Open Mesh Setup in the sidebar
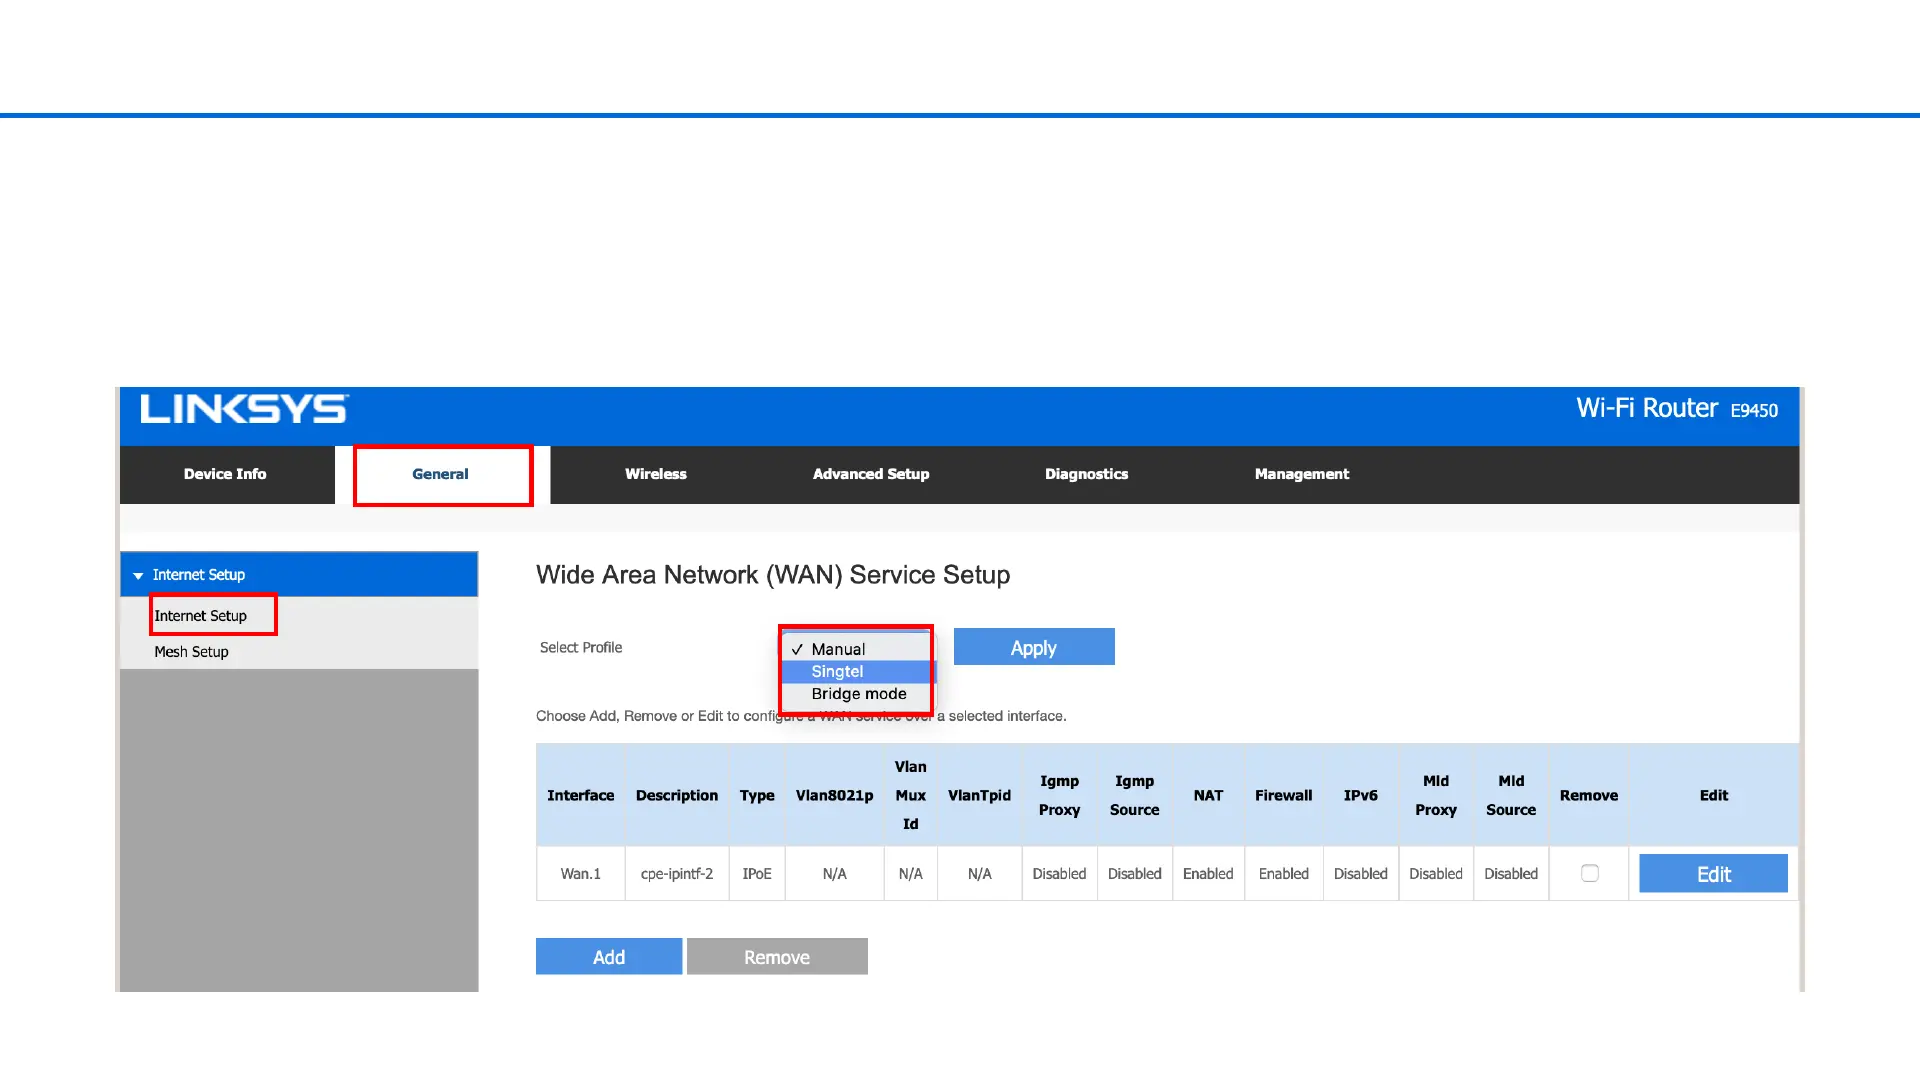Viewport: 1920px width, 1080px height. point(191,652)
